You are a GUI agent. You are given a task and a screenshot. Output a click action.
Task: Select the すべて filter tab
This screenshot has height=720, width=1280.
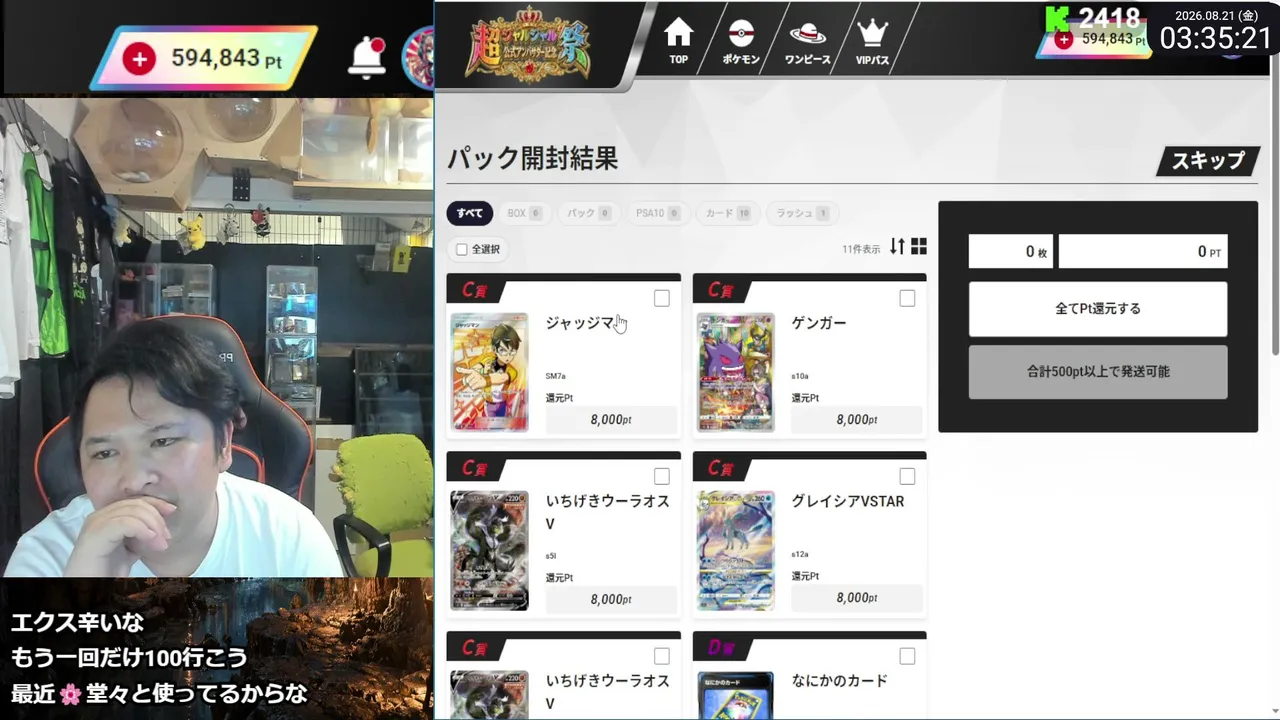pos(470,213)
